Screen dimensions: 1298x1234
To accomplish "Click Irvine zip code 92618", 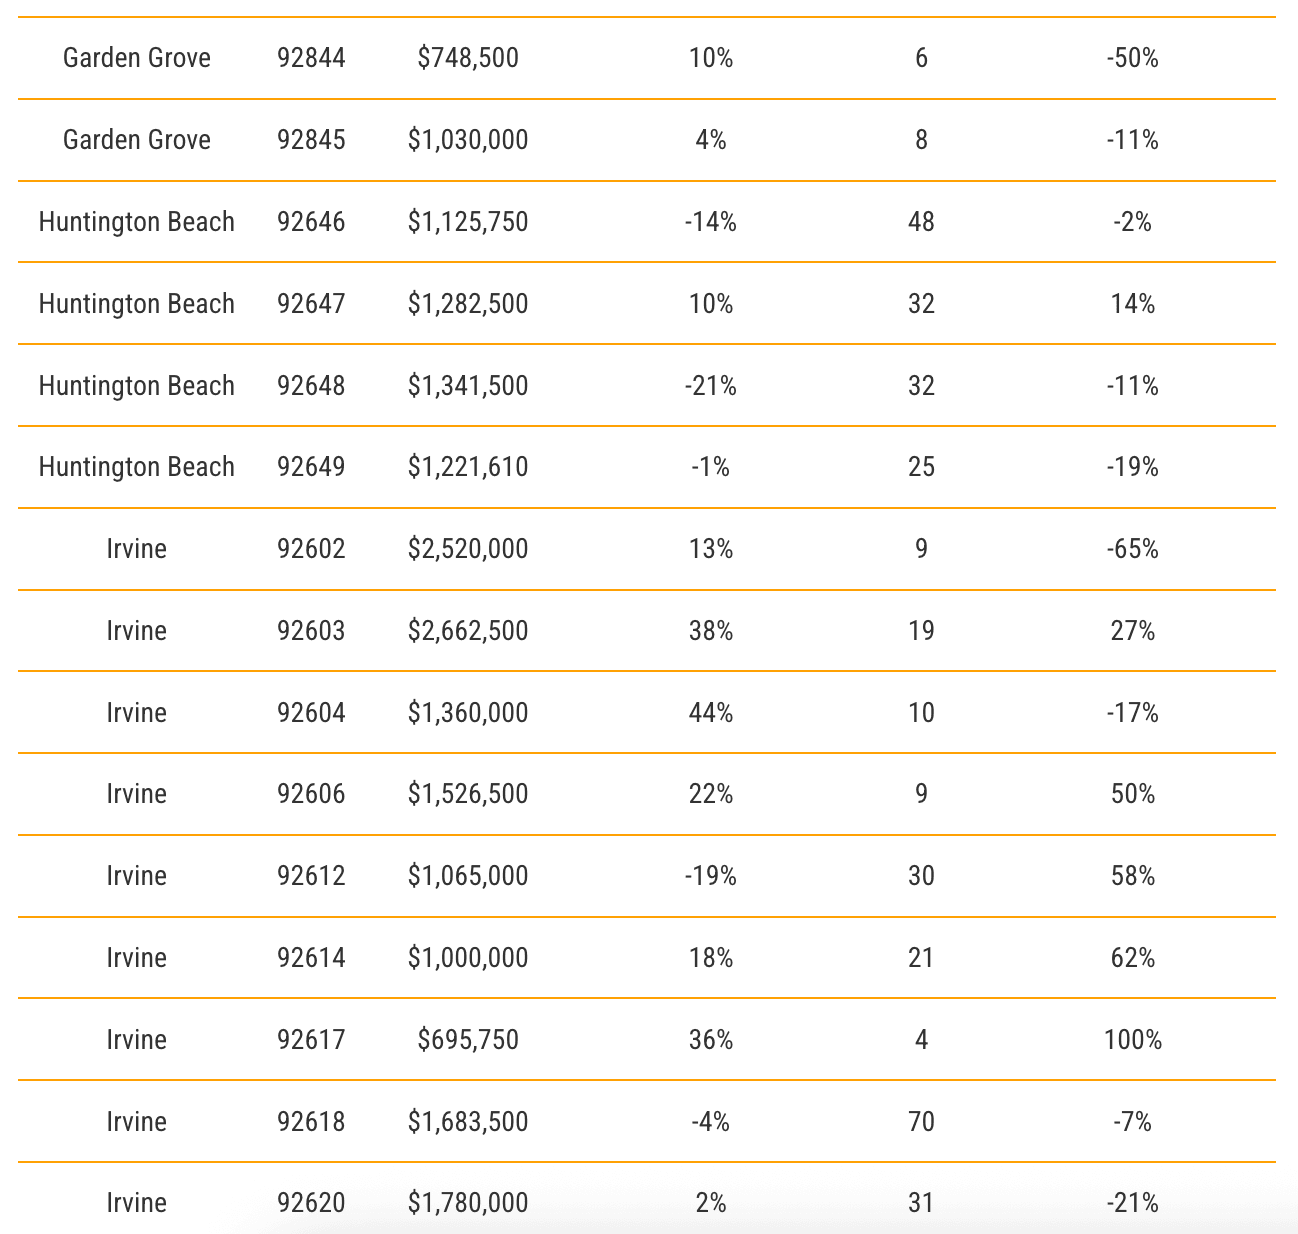I will click(x=311, y=1122).
